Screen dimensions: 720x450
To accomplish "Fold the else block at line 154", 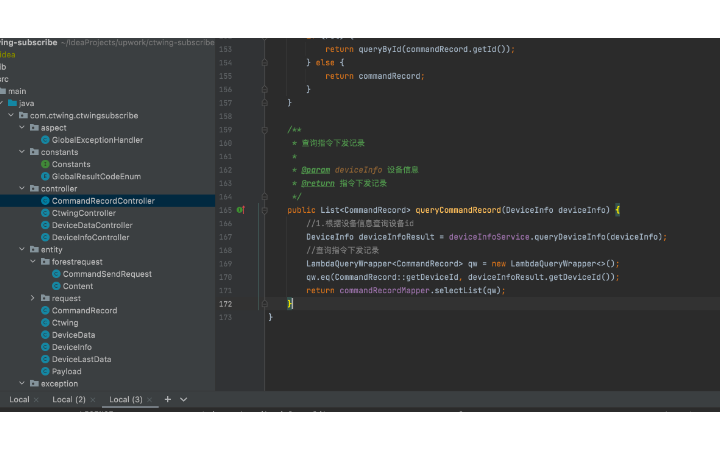I will pos(264,62).
